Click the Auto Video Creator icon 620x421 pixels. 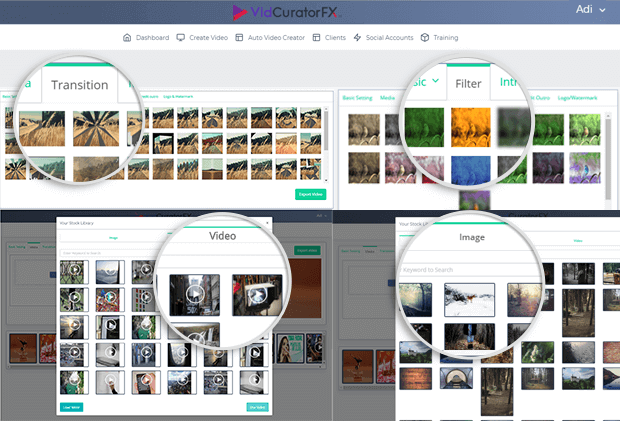coord(238,38)
